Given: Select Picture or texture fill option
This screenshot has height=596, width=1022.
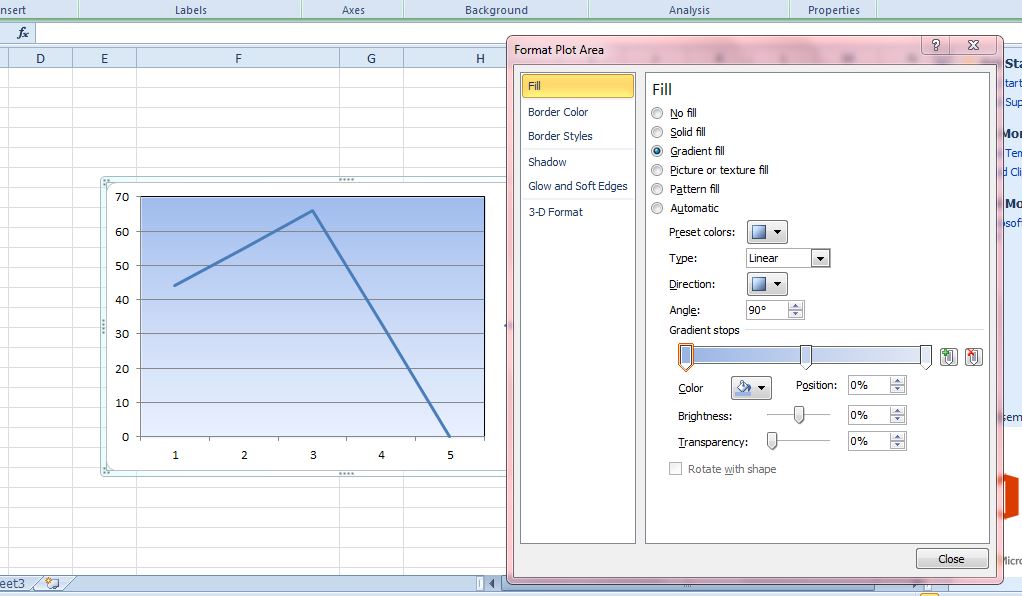Looking at the screenshot, I should [x=657, y=170].
